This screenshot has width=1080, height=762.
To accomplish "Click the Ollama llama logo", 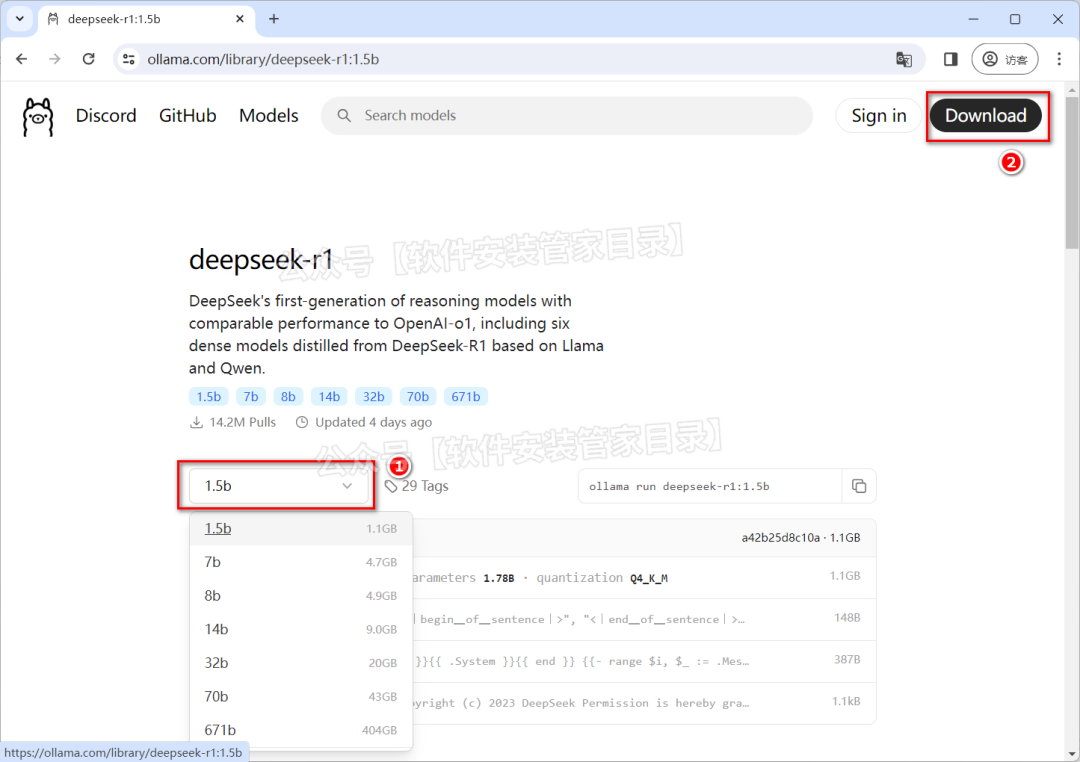I will [x=37, y=116].
